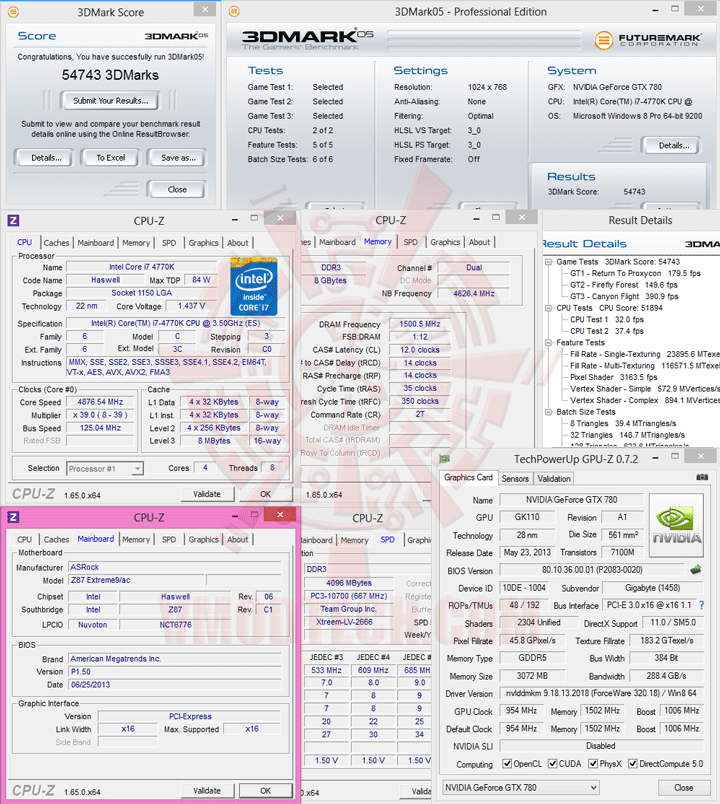Click To Excel in 3DMark Score window
The width and height of the screenshot is (720, 804).
click(x=111, y=158)
